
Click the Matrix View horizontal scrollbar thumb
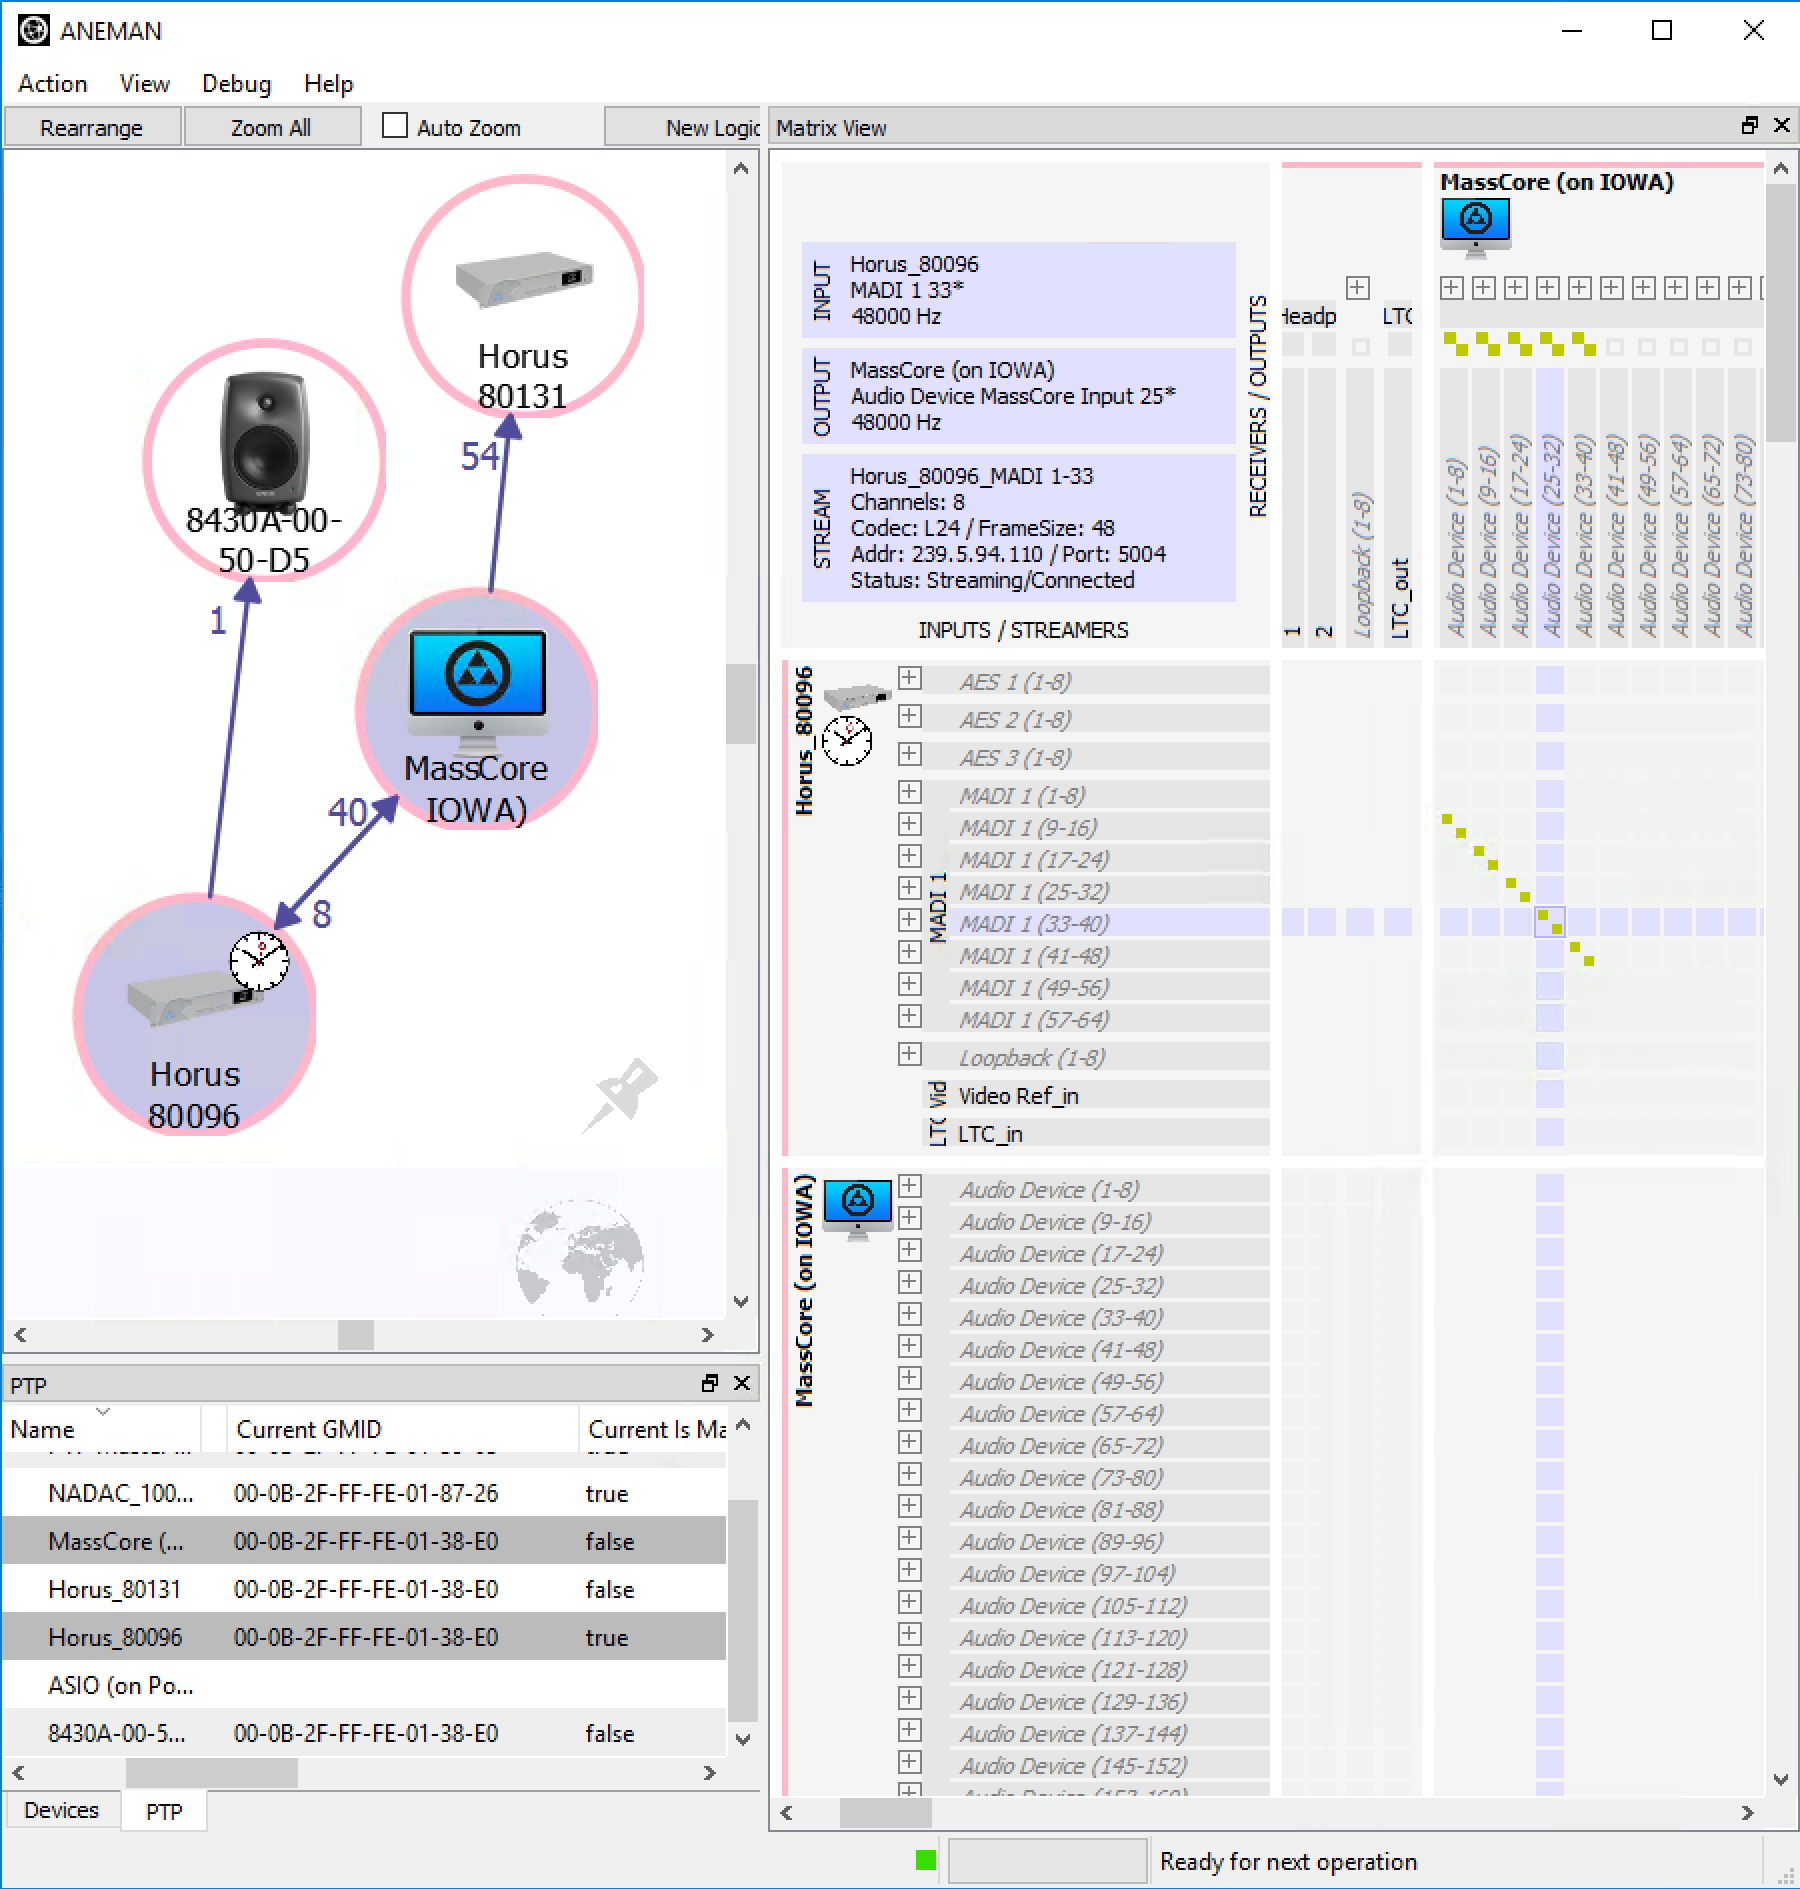[885, 1812]
